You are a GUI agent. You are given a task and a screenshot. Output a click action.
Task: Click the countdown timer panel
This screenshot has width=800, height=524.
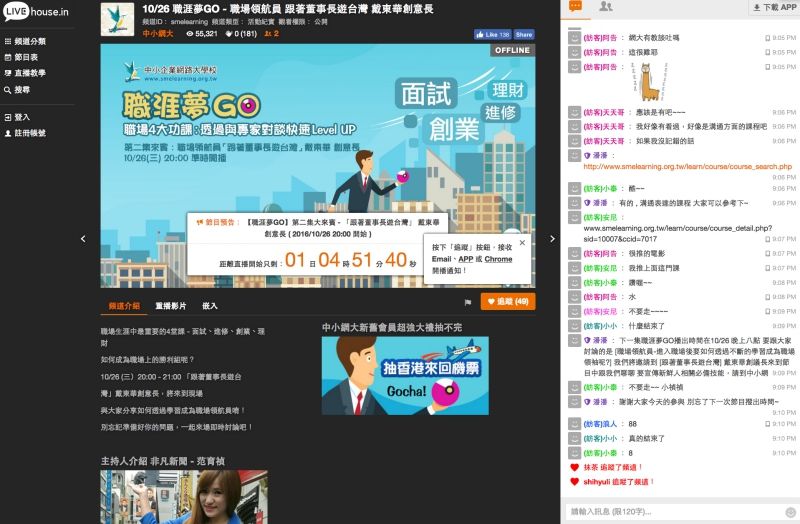[x=317, y=244]
